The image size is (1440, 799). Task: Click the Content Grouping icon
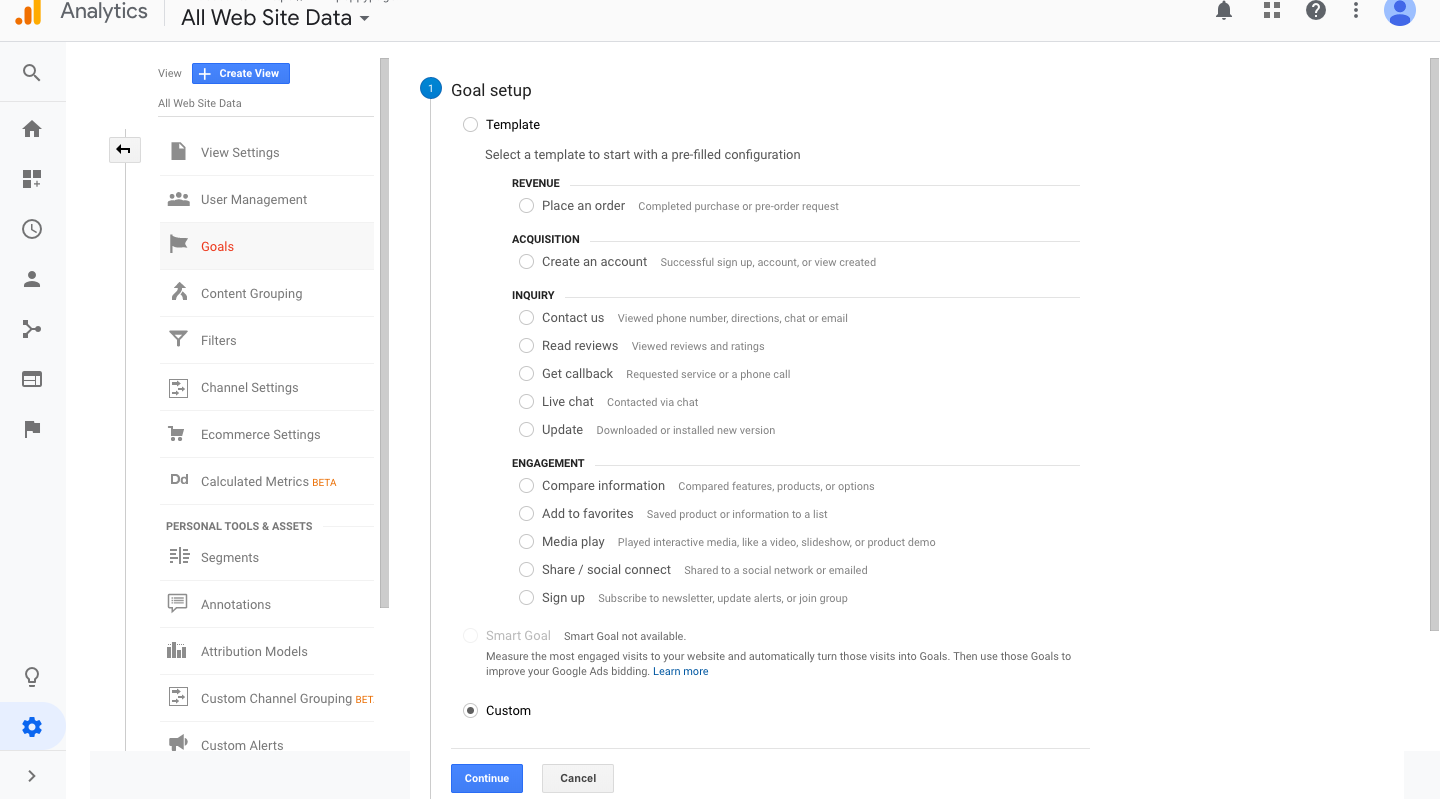pyautogui.click(x=179, y=292)
